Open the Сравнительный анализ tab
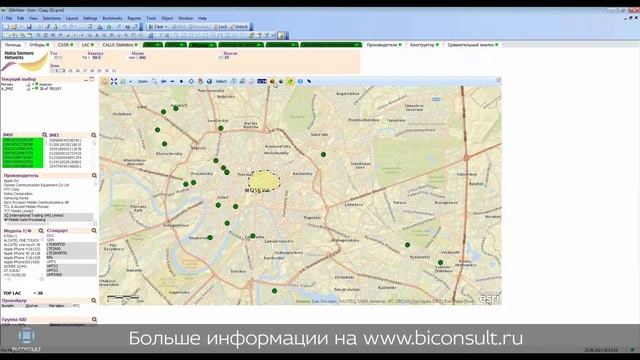640x360 pixels. pyautogui.click(x=473, y=45)
